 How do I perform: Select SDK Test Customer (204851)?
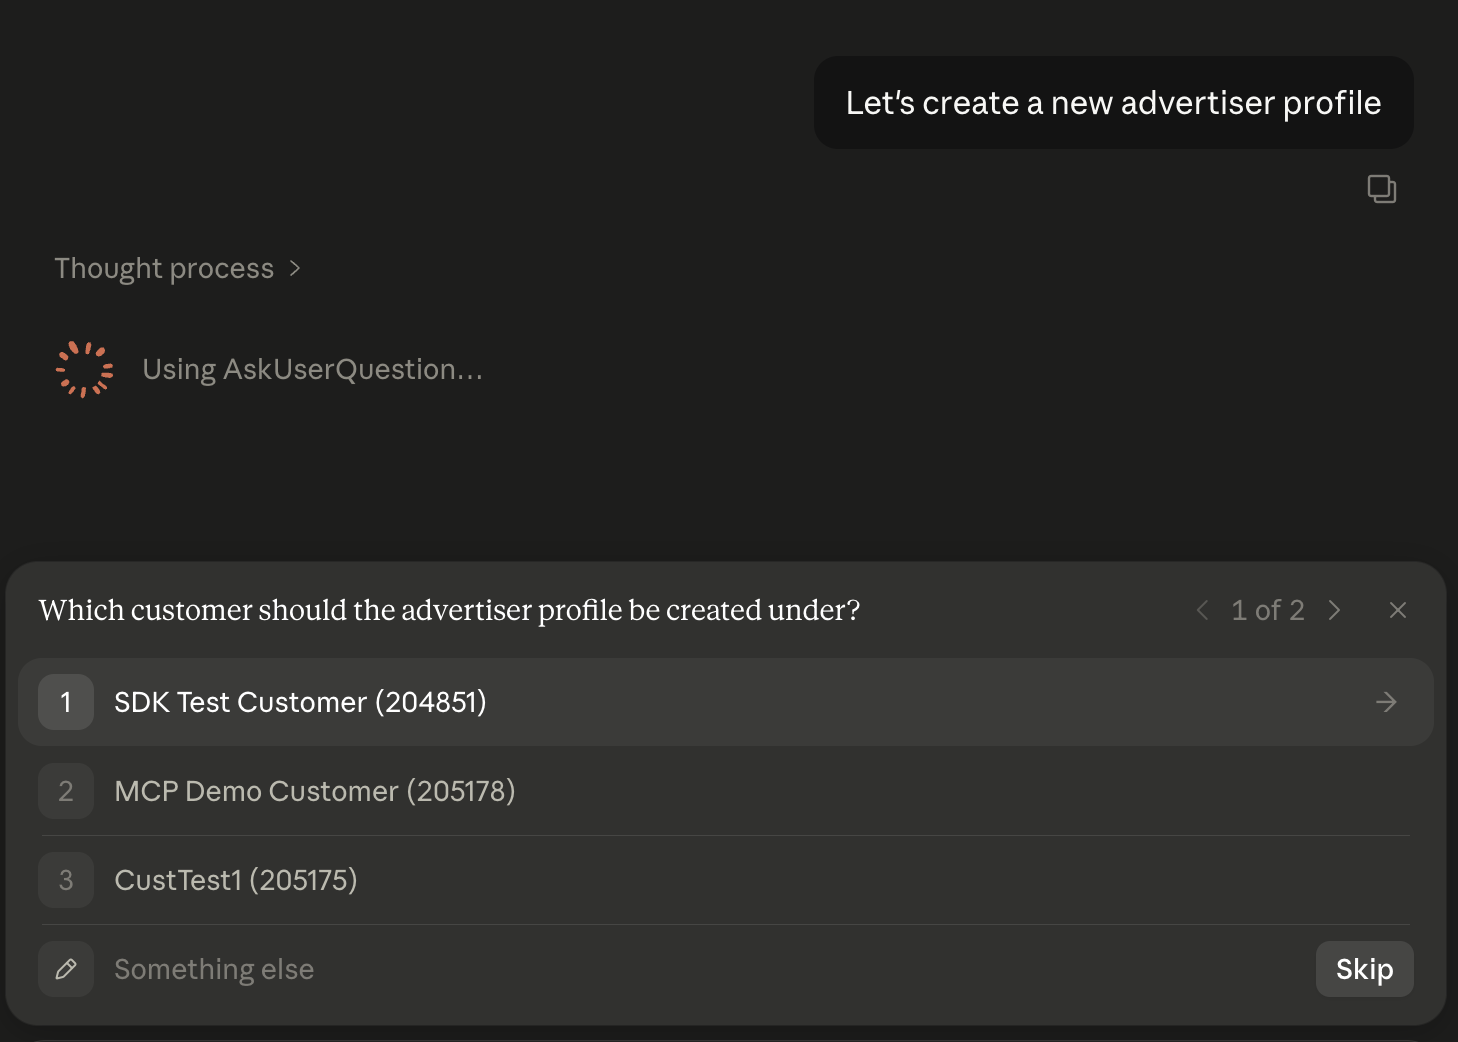pyautogui.click(x=726, y=702)
